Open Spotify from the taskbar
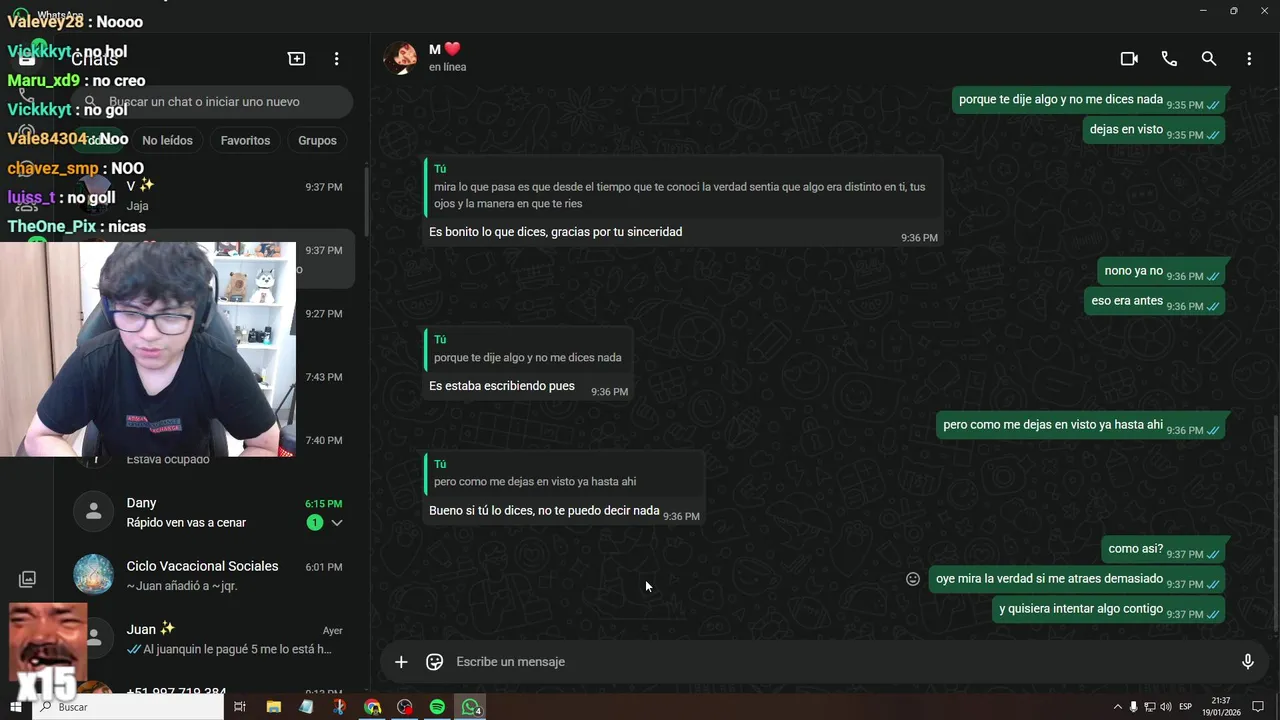 point(437,707)
